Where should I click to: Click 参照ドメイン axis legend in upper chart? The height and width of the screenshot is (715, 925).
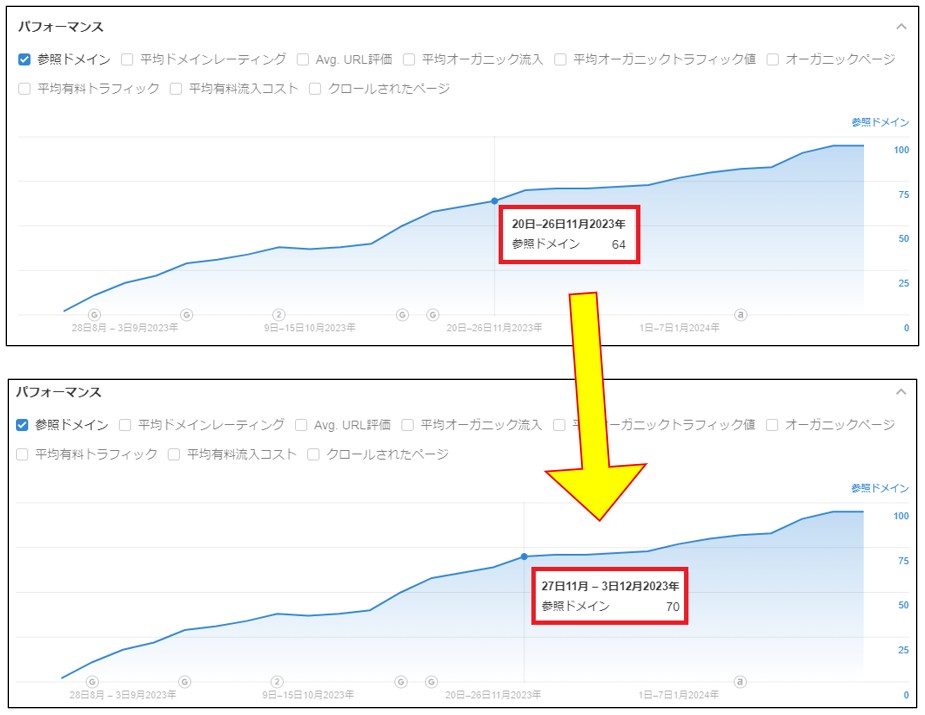880,122
